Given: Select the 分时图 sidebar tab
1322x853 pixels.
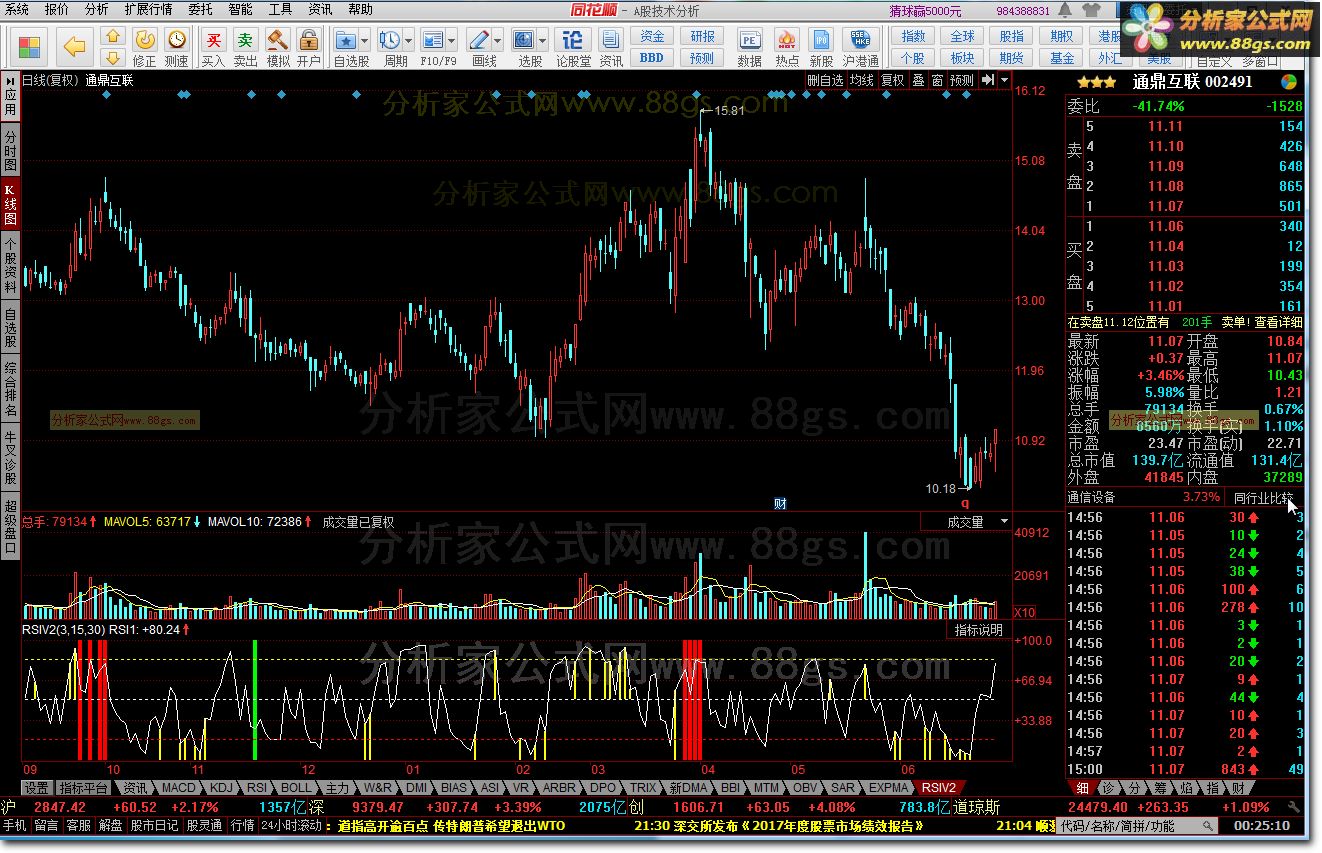Looking at the screenshot, I should (x=10, y=149).
